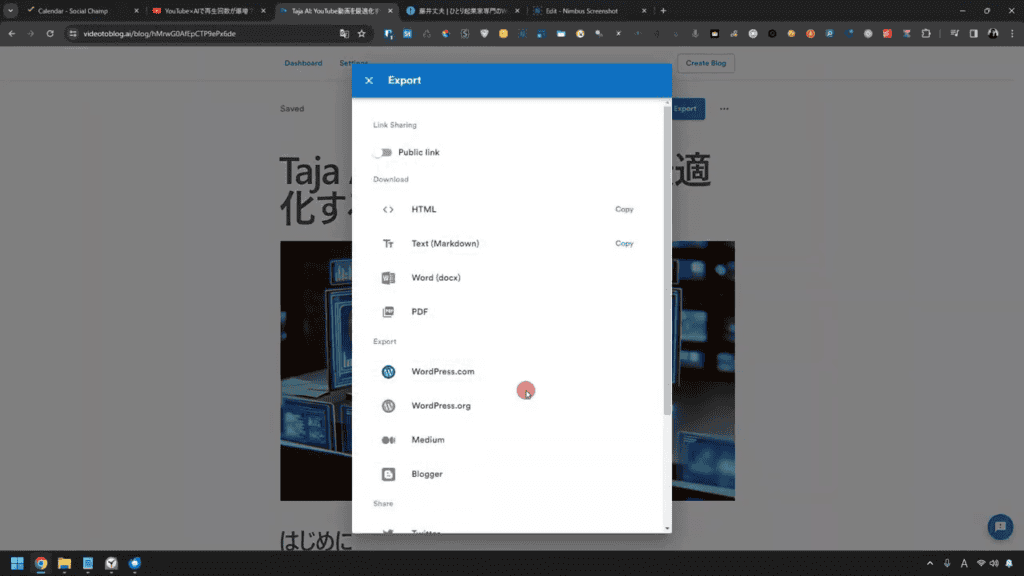The height and width of the screenshot is (576, 1024).
Task: Click the Create Blog button
Action: (705, 63)
